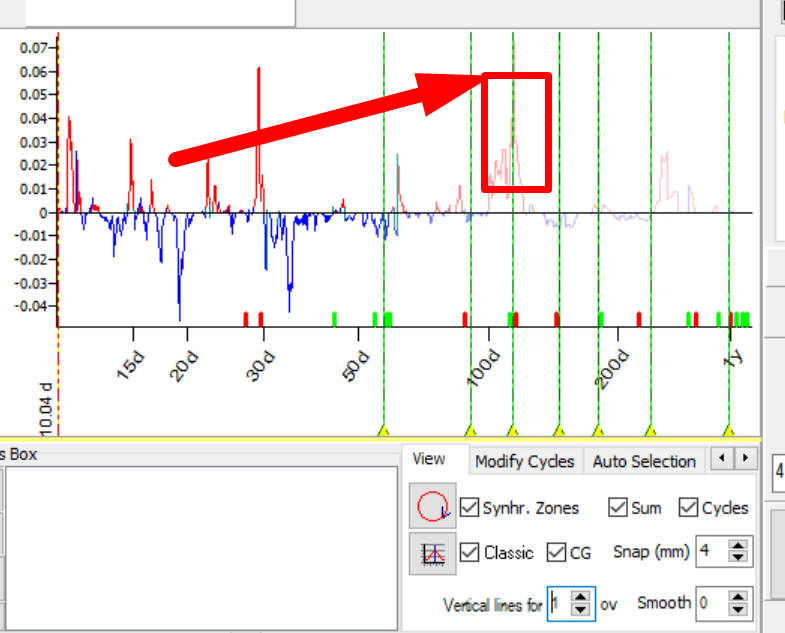Toggle the Classic checkbox
Viewport: 785px width, 633px height.
pos(469,553)
